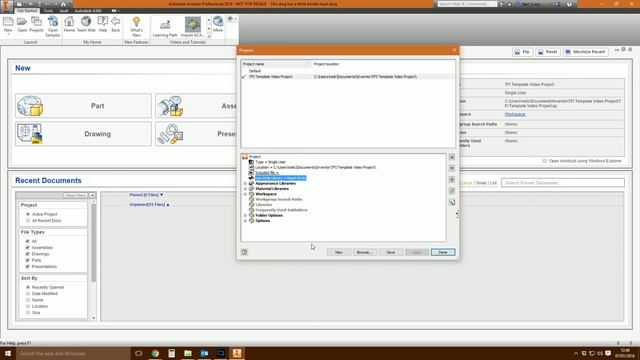
Task: Click the Part template icon
Action: (x=30, y=106)
